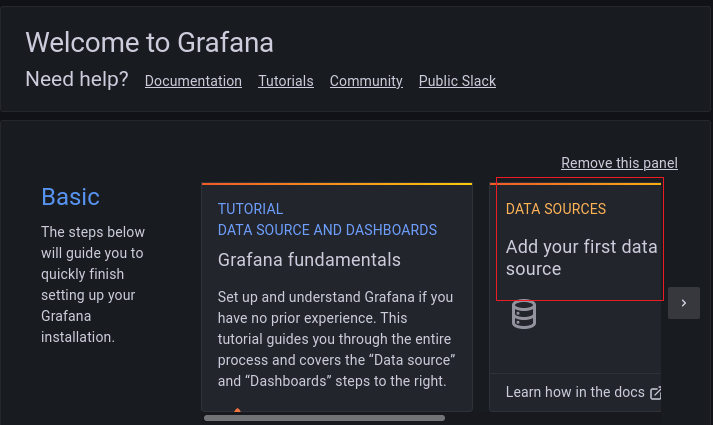713x425 pixels.
Task: Click the Add your first data source heading
Action: [x=582, y=258]
